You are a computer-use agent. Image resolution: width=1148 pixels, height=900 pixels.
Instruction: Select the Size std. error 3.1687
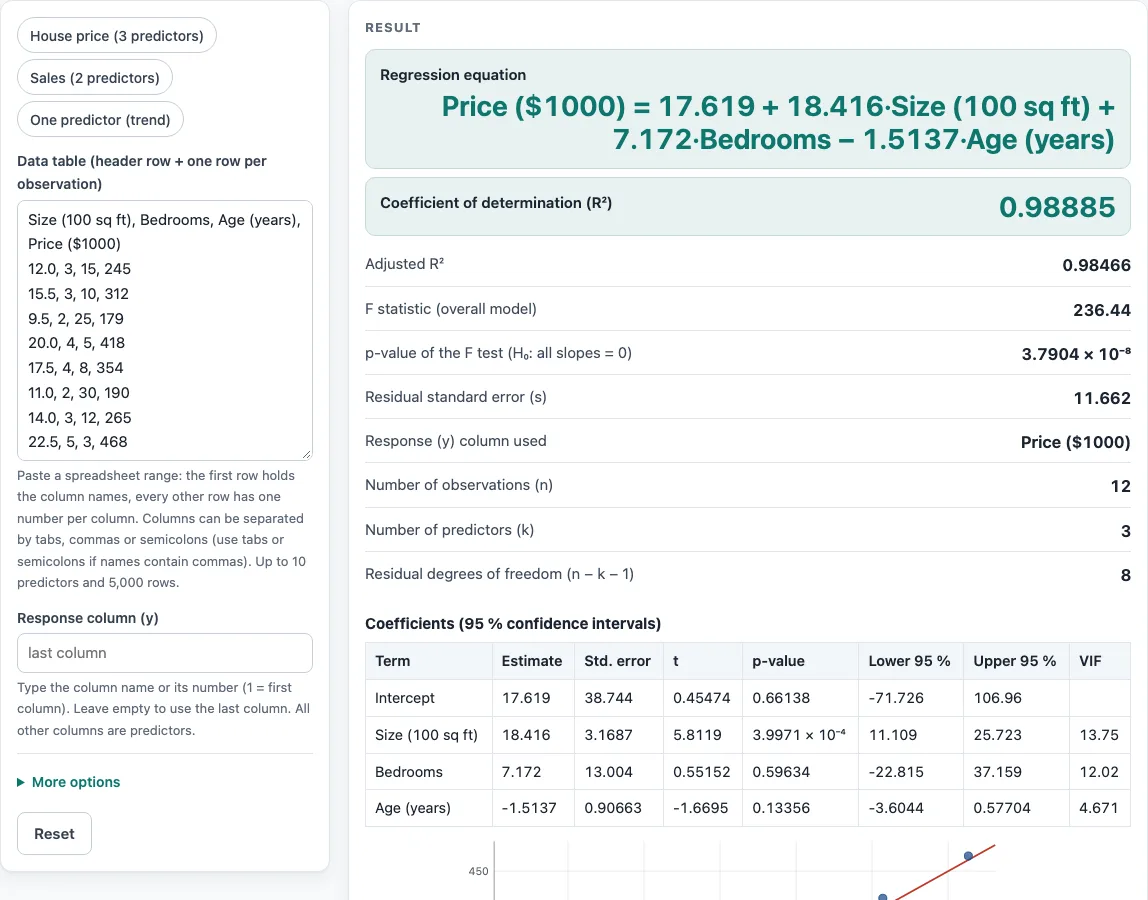pos(608,734)
